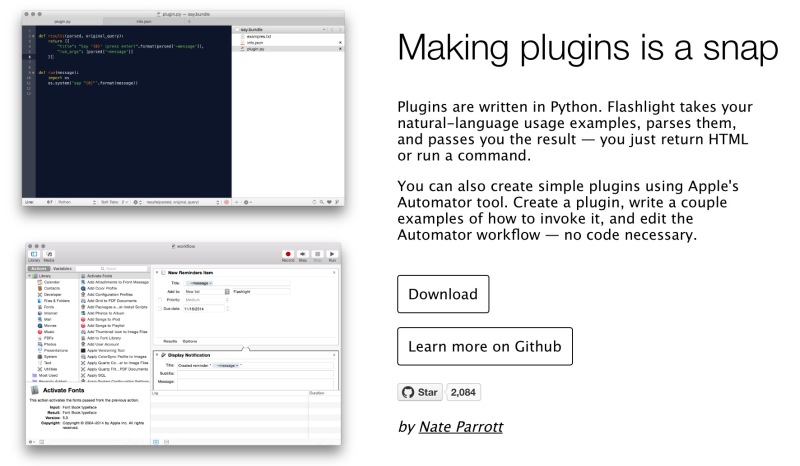Select Add Songs to iPod action
The image size is (800, 466).
point(101,320)
